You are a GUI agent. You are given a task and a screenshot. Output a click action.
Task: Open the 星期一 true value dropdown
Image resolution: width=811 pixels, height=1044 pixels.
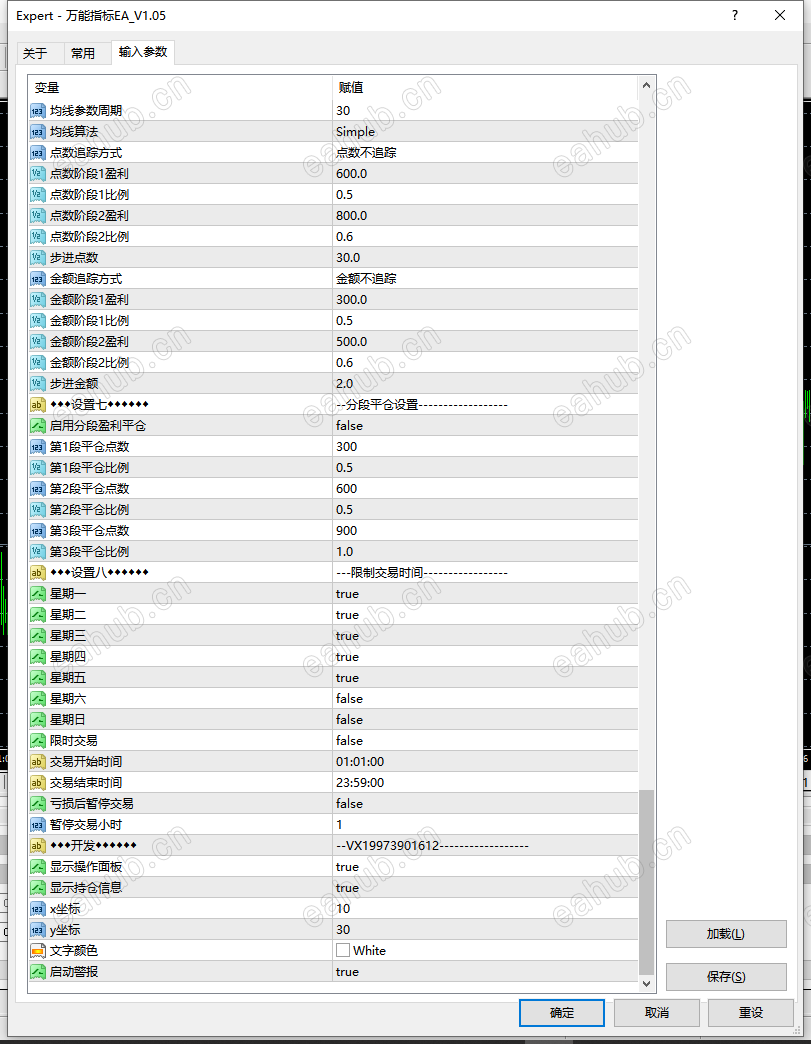(485, 594)
